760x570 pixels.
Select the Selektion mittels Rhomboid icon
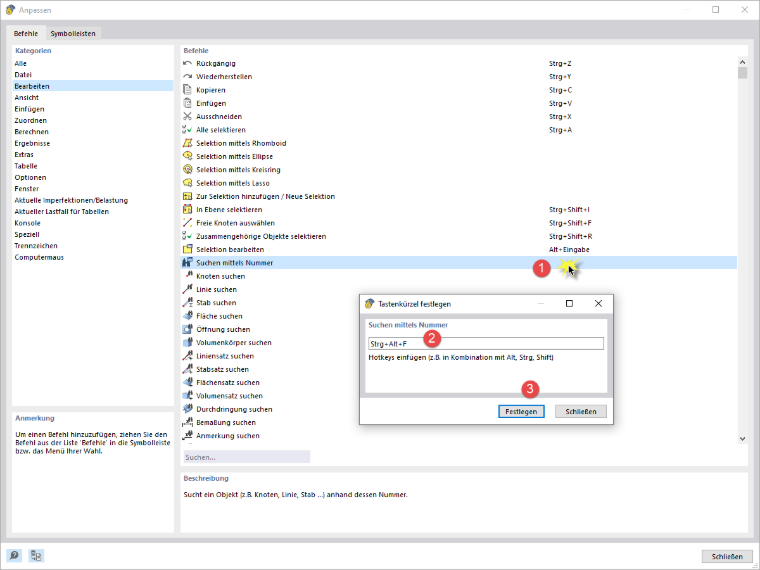pos(188,143)
